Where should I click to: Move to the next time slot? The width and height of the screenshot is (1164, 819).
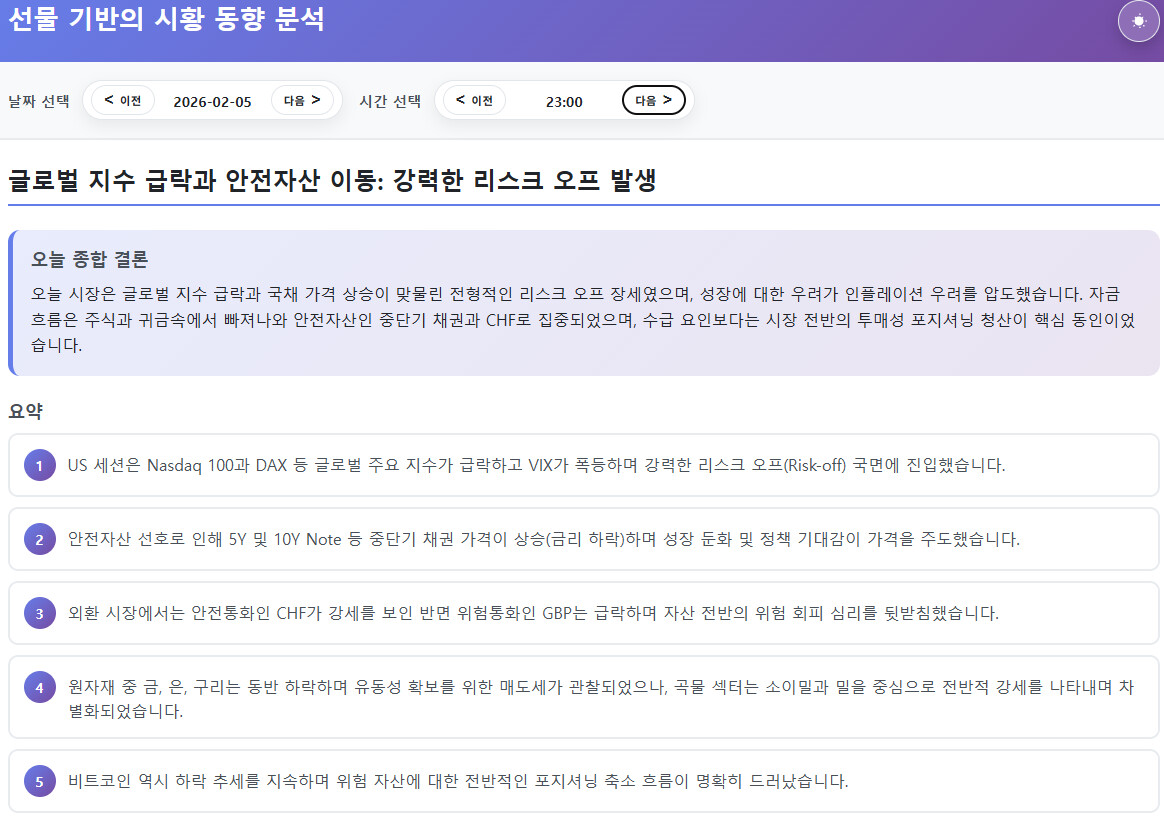[x=653, y=101]
